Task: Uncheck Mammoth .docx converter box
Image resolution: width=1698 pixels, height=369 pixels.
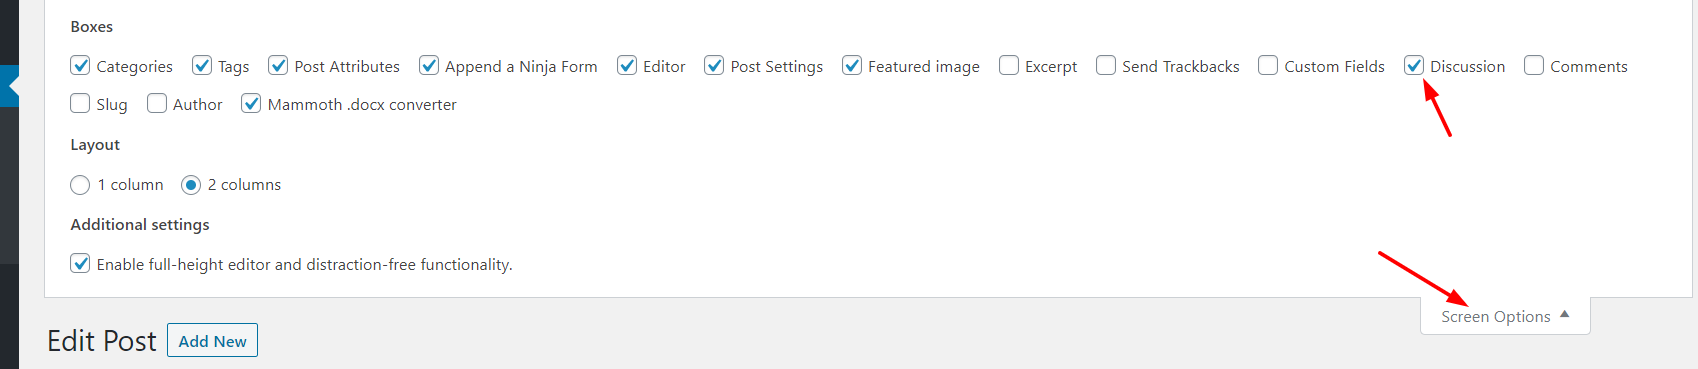Action: point(252,104)
